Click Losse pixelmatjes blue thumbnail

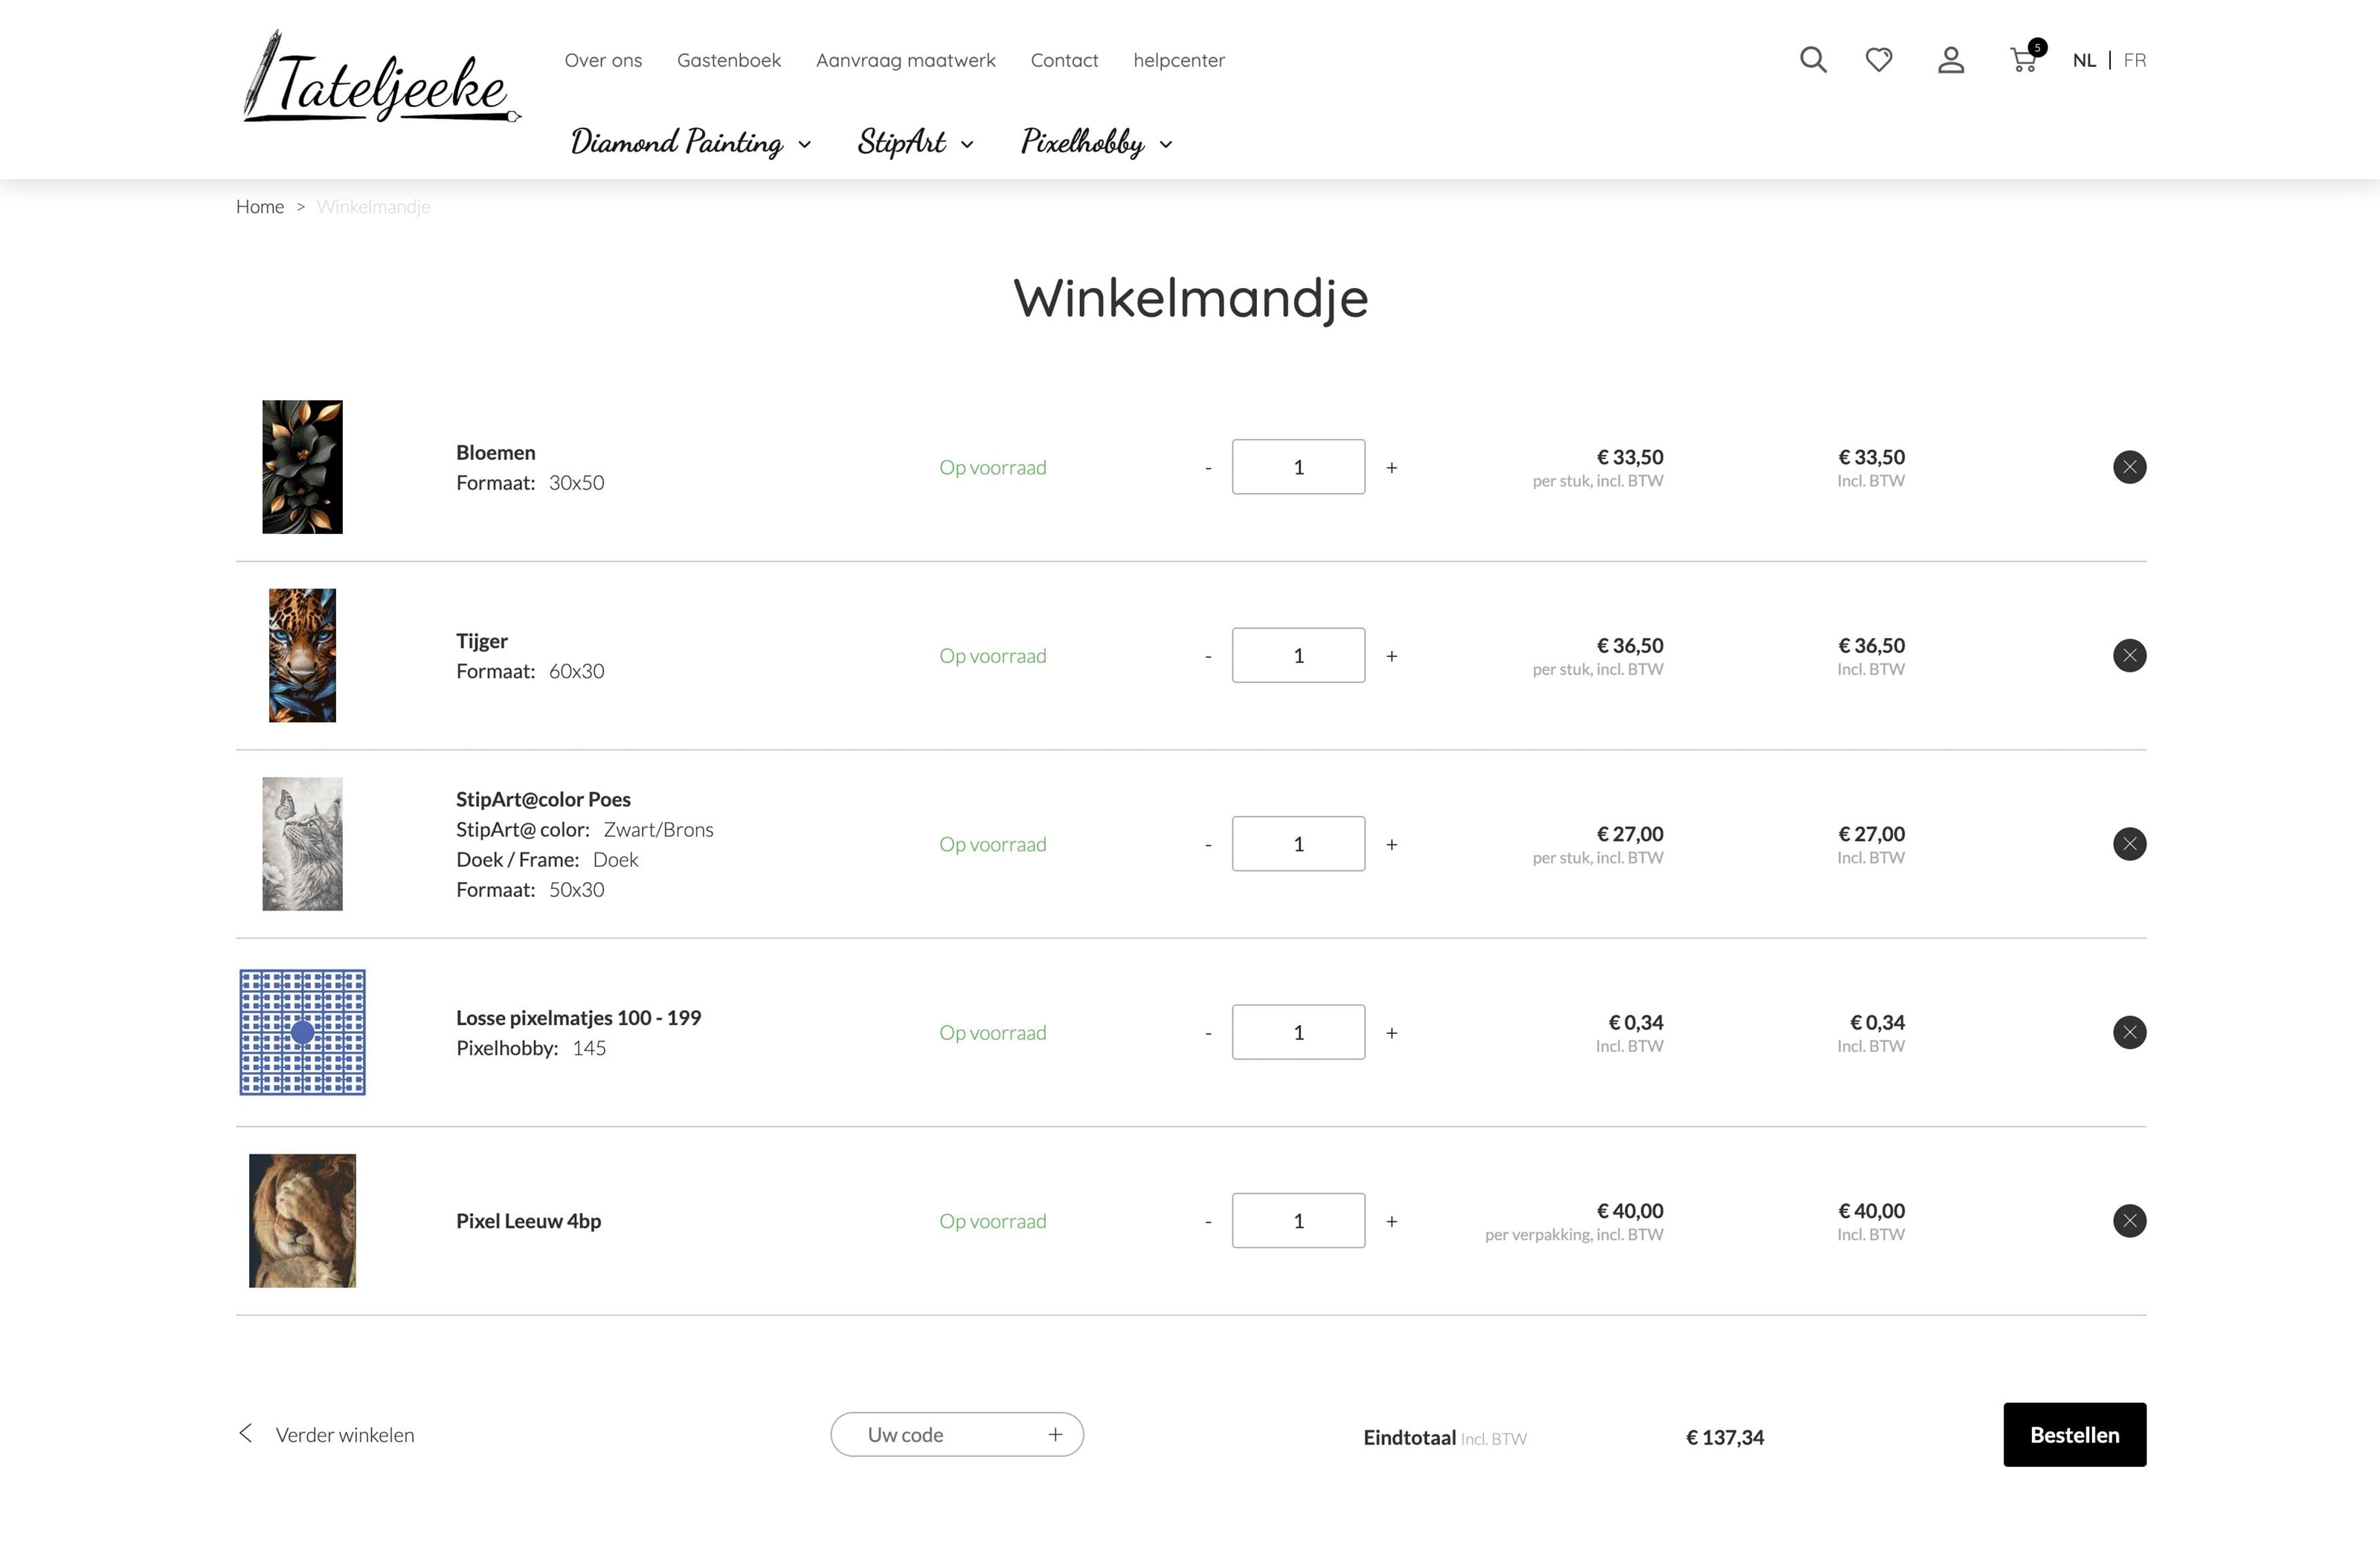click(302, 1032)
